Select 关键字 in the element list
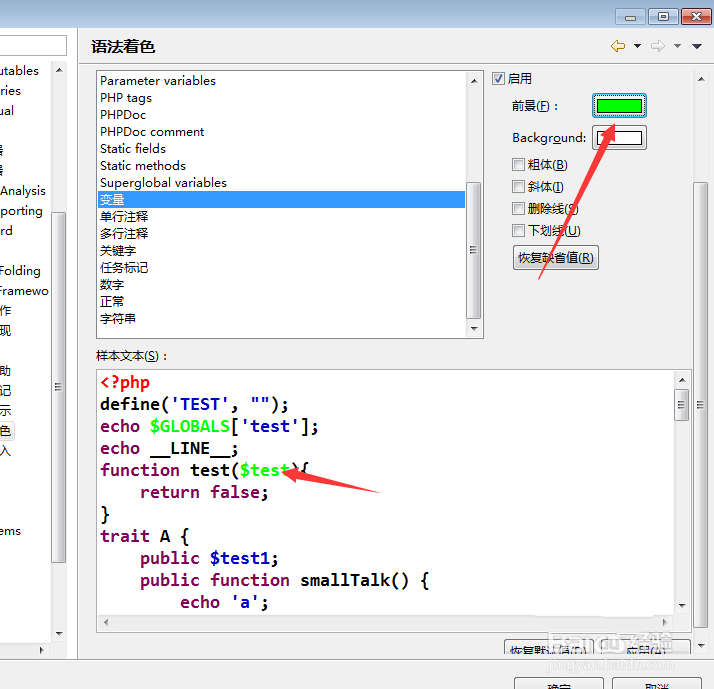Image resolution: width=714 pixels, height=689 pixels. click(281, 250)
